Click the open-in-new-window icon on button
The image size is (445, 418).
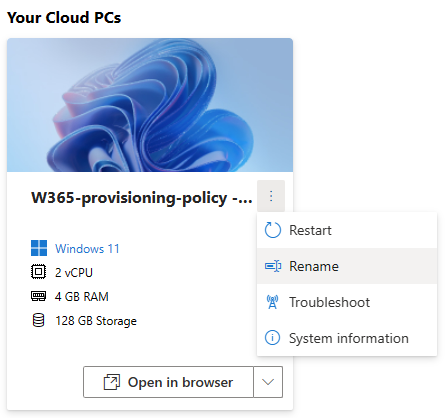[x=112, y=382]
